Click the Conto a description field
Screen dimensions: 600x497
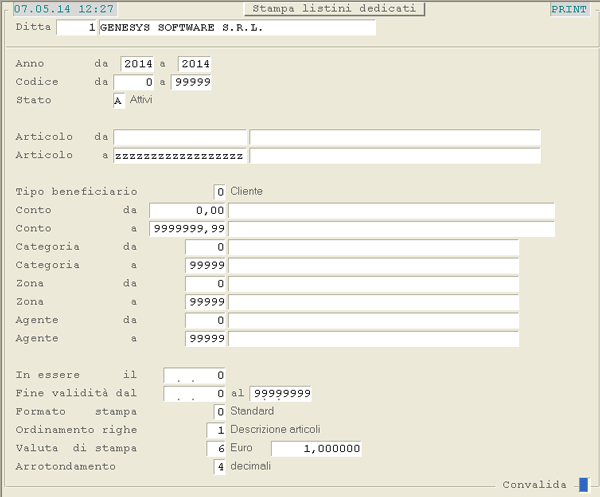pos(391,228)
